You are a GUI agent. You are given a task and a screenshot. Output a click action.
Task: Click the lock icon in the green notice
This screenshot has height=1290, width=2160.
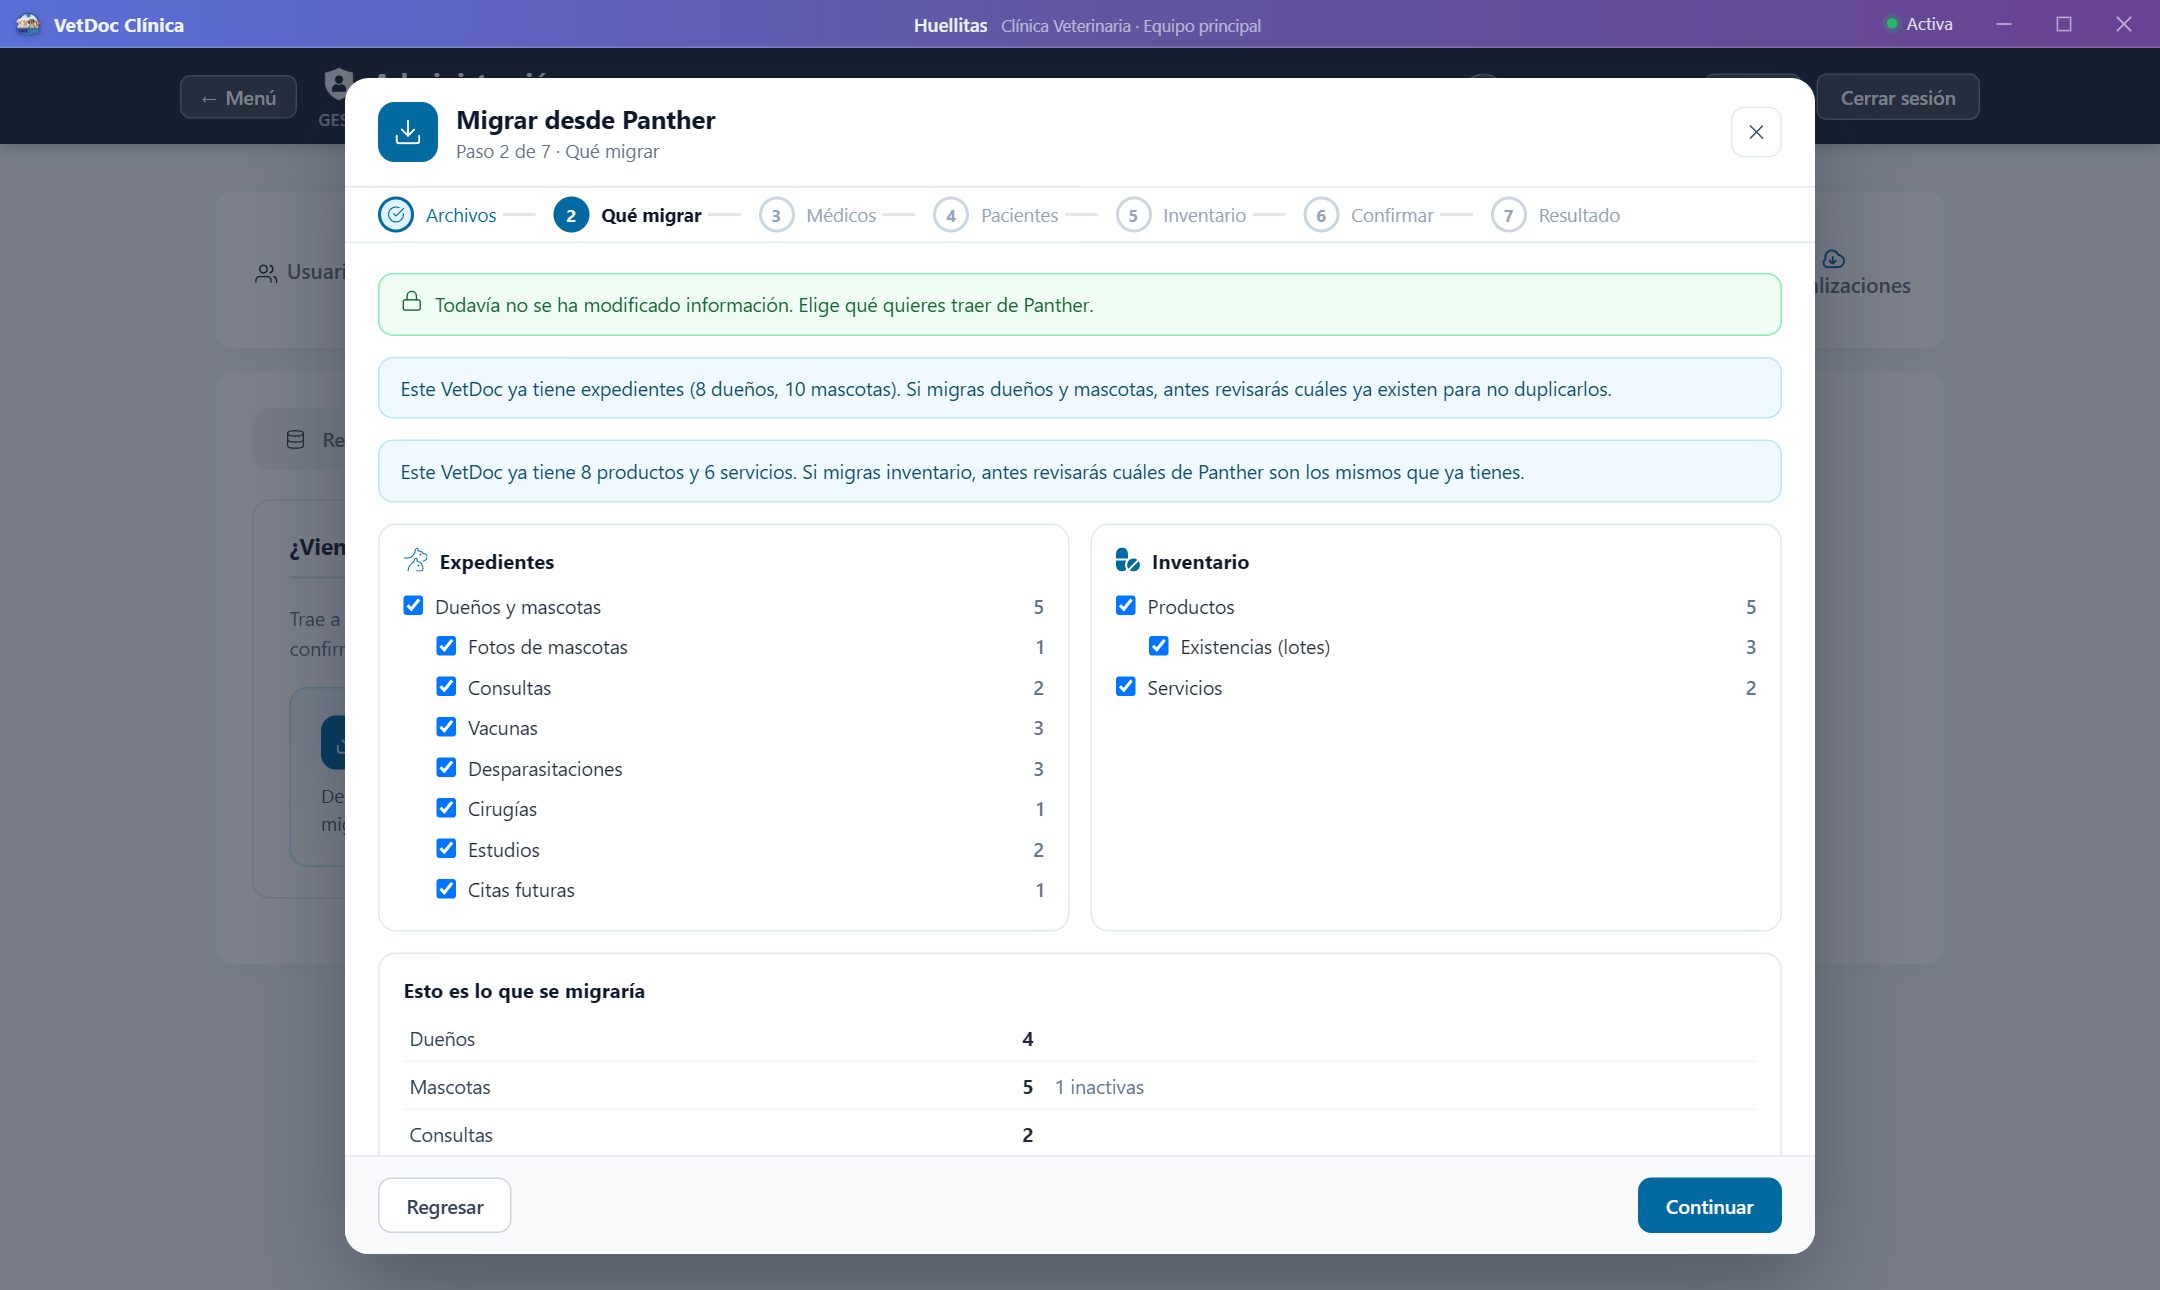coord(411,302)
